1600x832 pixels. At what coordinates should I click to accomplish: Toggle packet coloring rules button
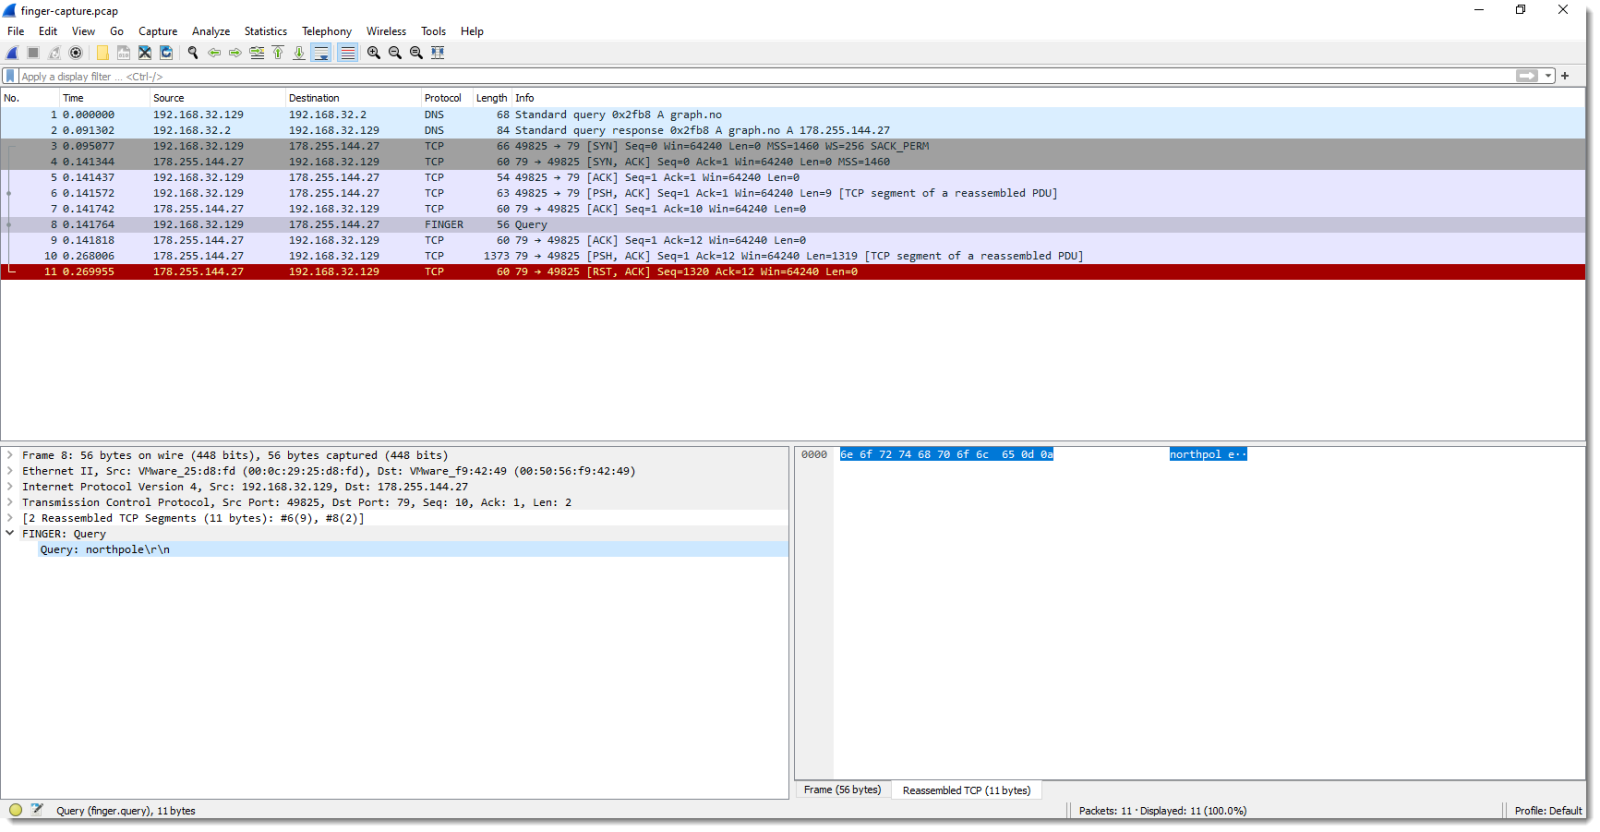point(347,53)
